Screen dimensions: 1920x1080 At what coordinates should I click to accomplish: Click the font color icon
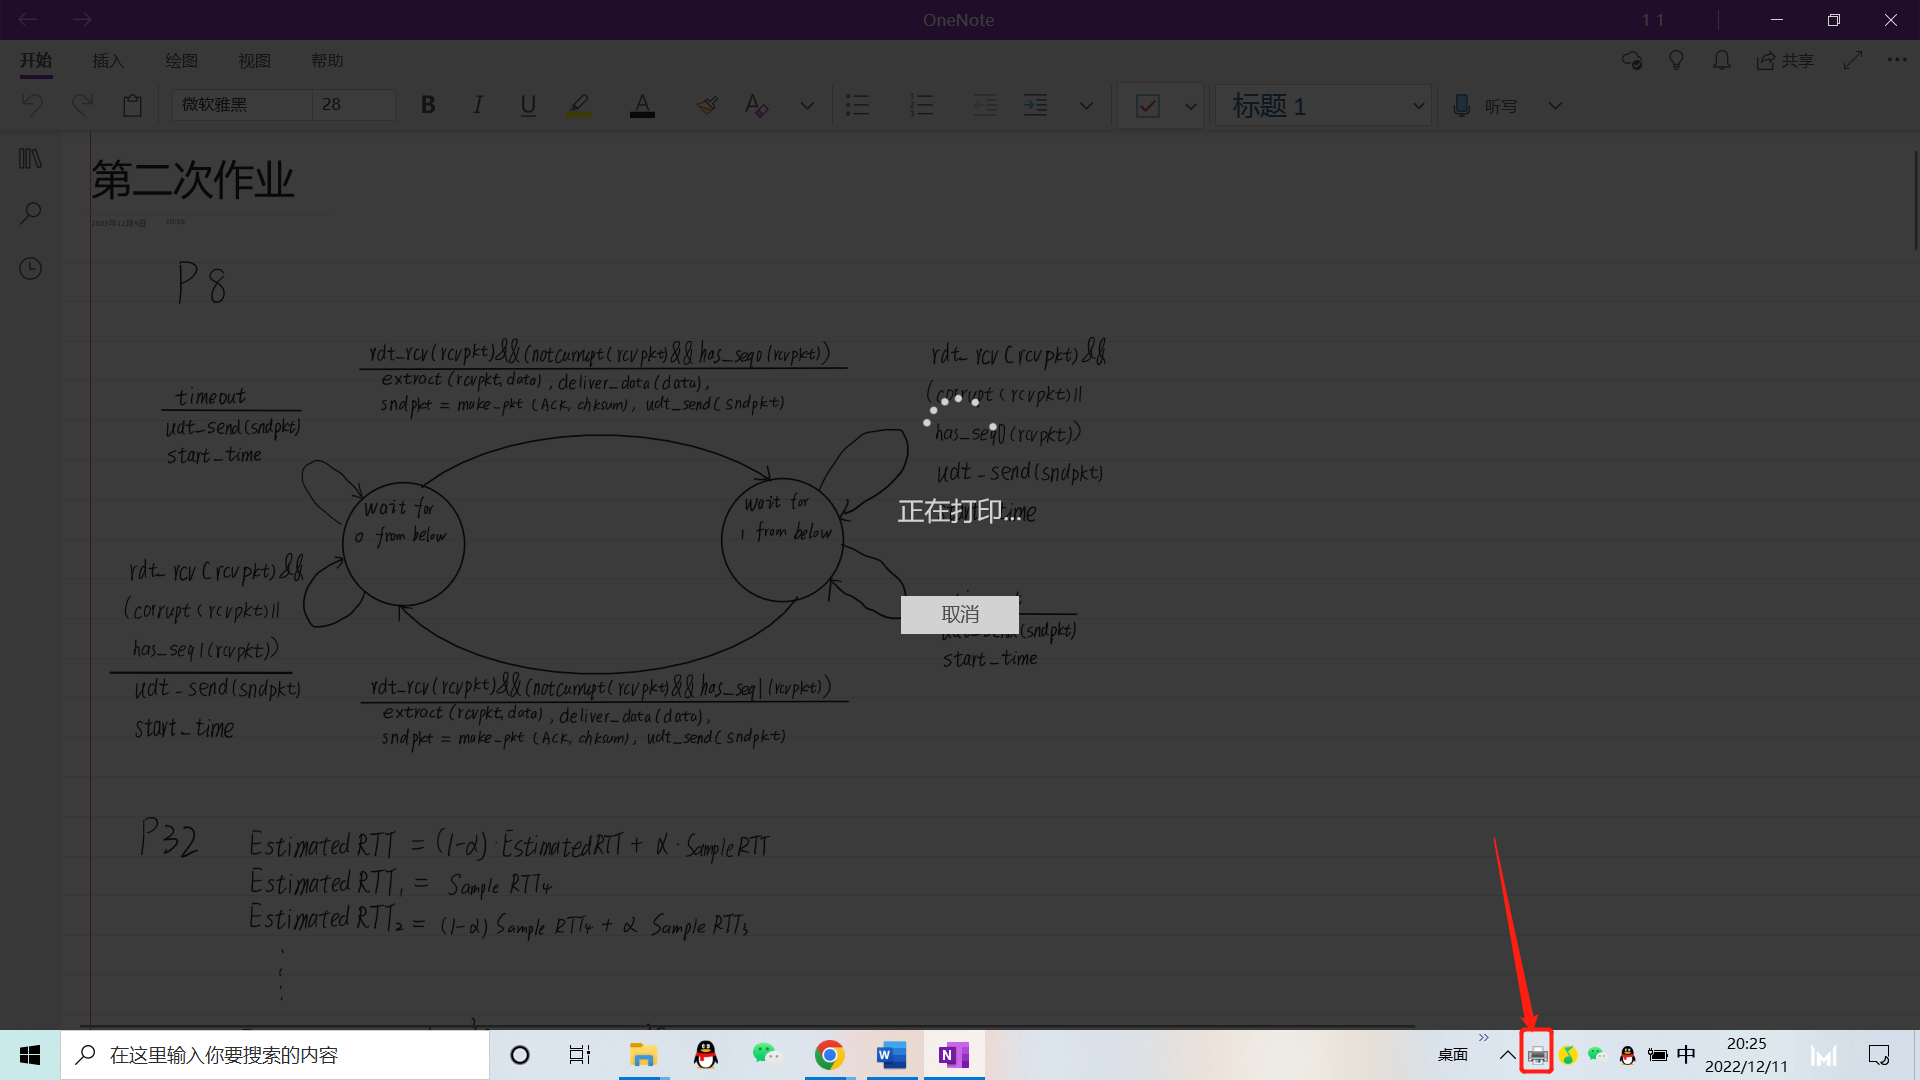tap(642, 105)
